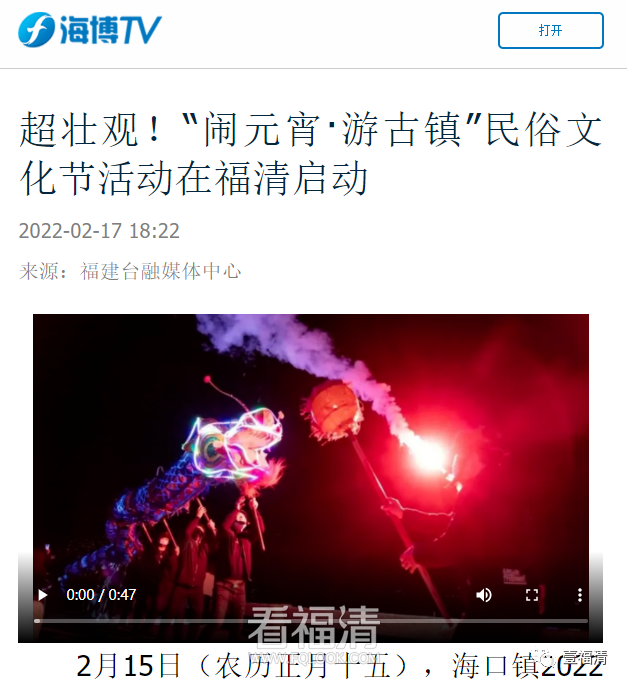Tap the 打开 button
The width and height of the screenshot is (627, 685).
(551, 31)
